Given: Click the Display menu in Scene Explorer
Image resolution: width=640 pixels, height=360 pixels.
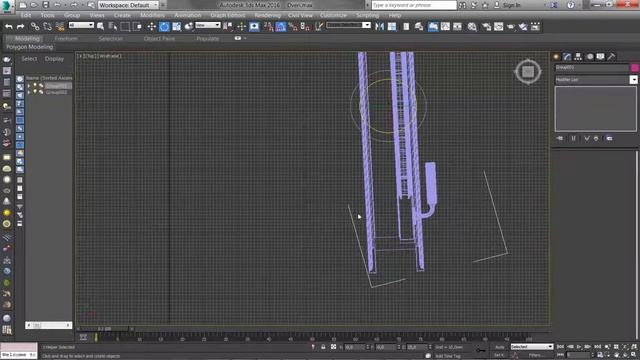Looking at the screenshot, I should (54, 59).
